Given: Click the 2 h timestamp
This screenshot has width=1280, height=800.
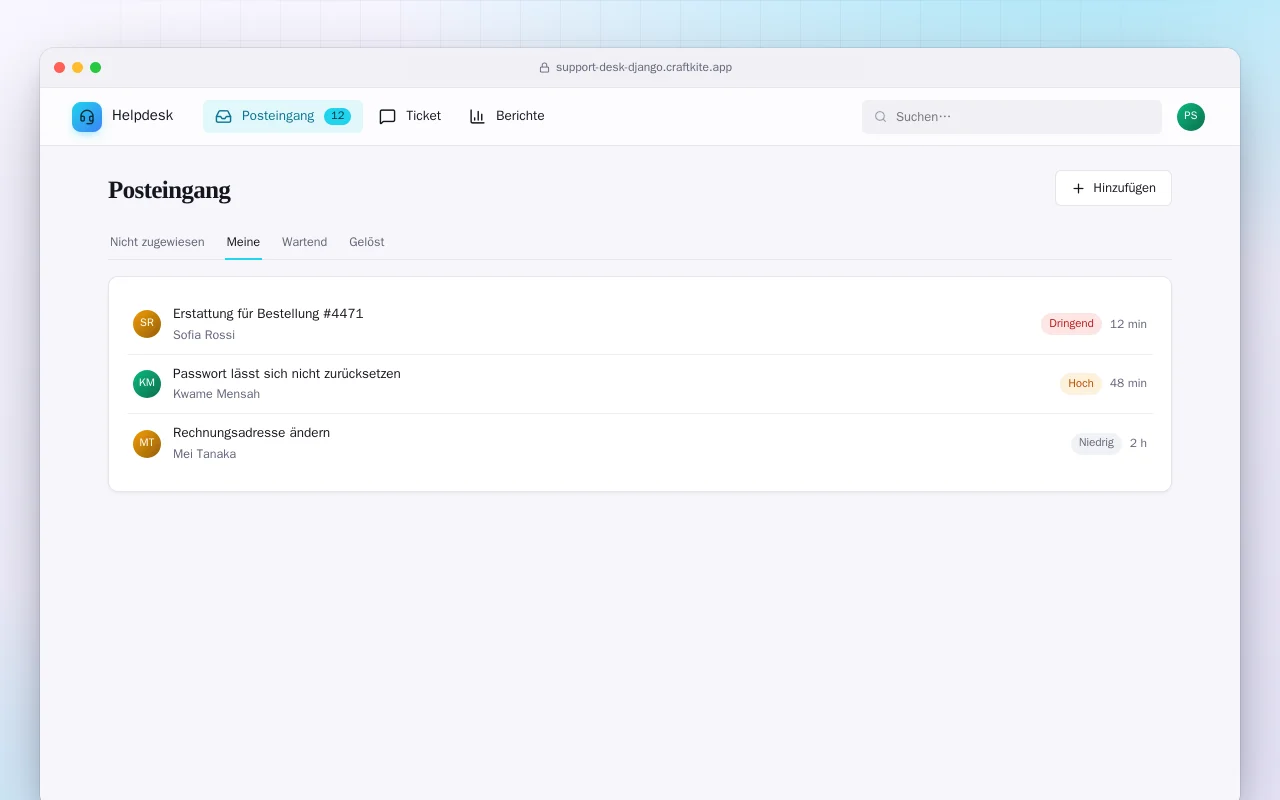Looking at the screenshot, I should pos(1138,443).
